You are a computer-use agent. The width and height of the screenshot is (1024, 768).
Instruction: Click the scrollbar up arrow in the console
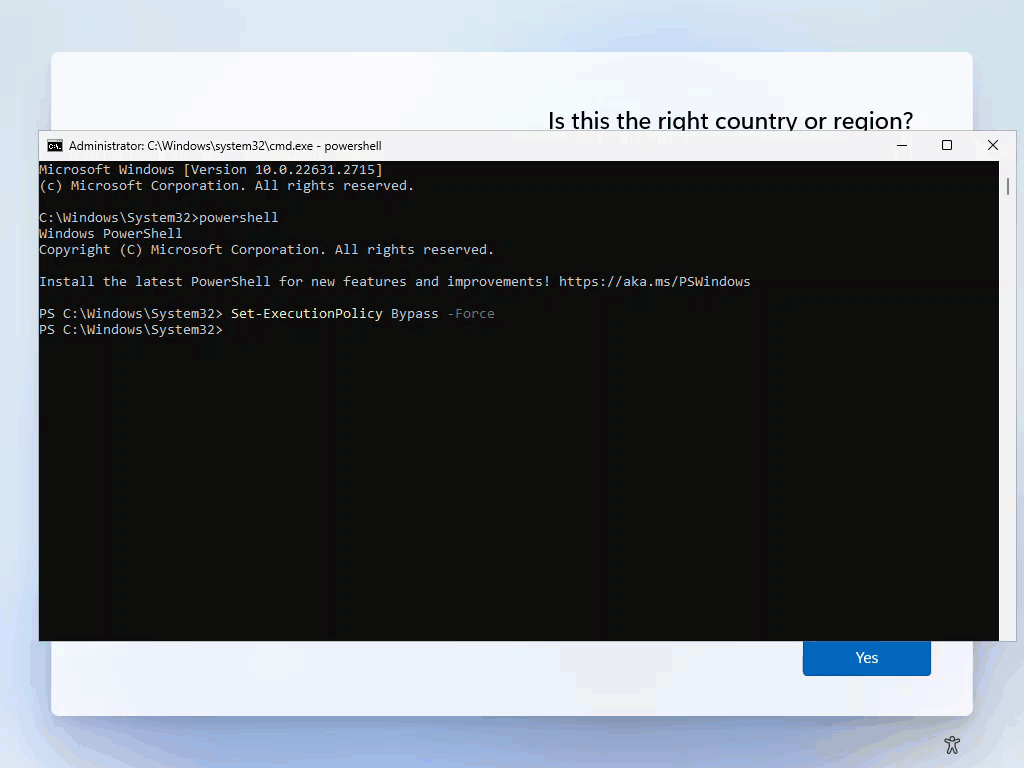(1008, 165)
